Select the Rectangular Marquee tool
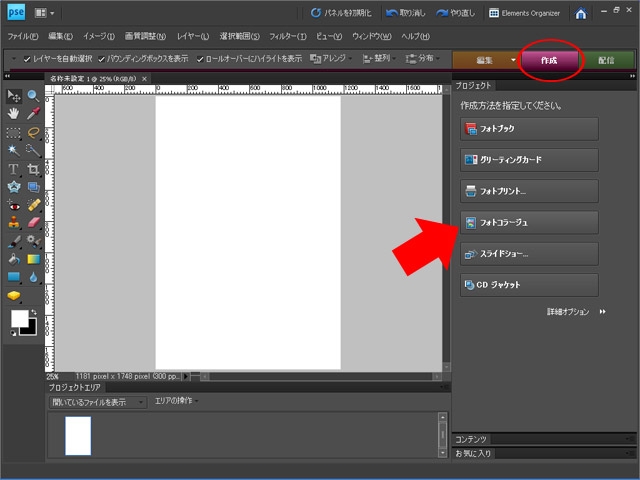 tap(13, 133)
